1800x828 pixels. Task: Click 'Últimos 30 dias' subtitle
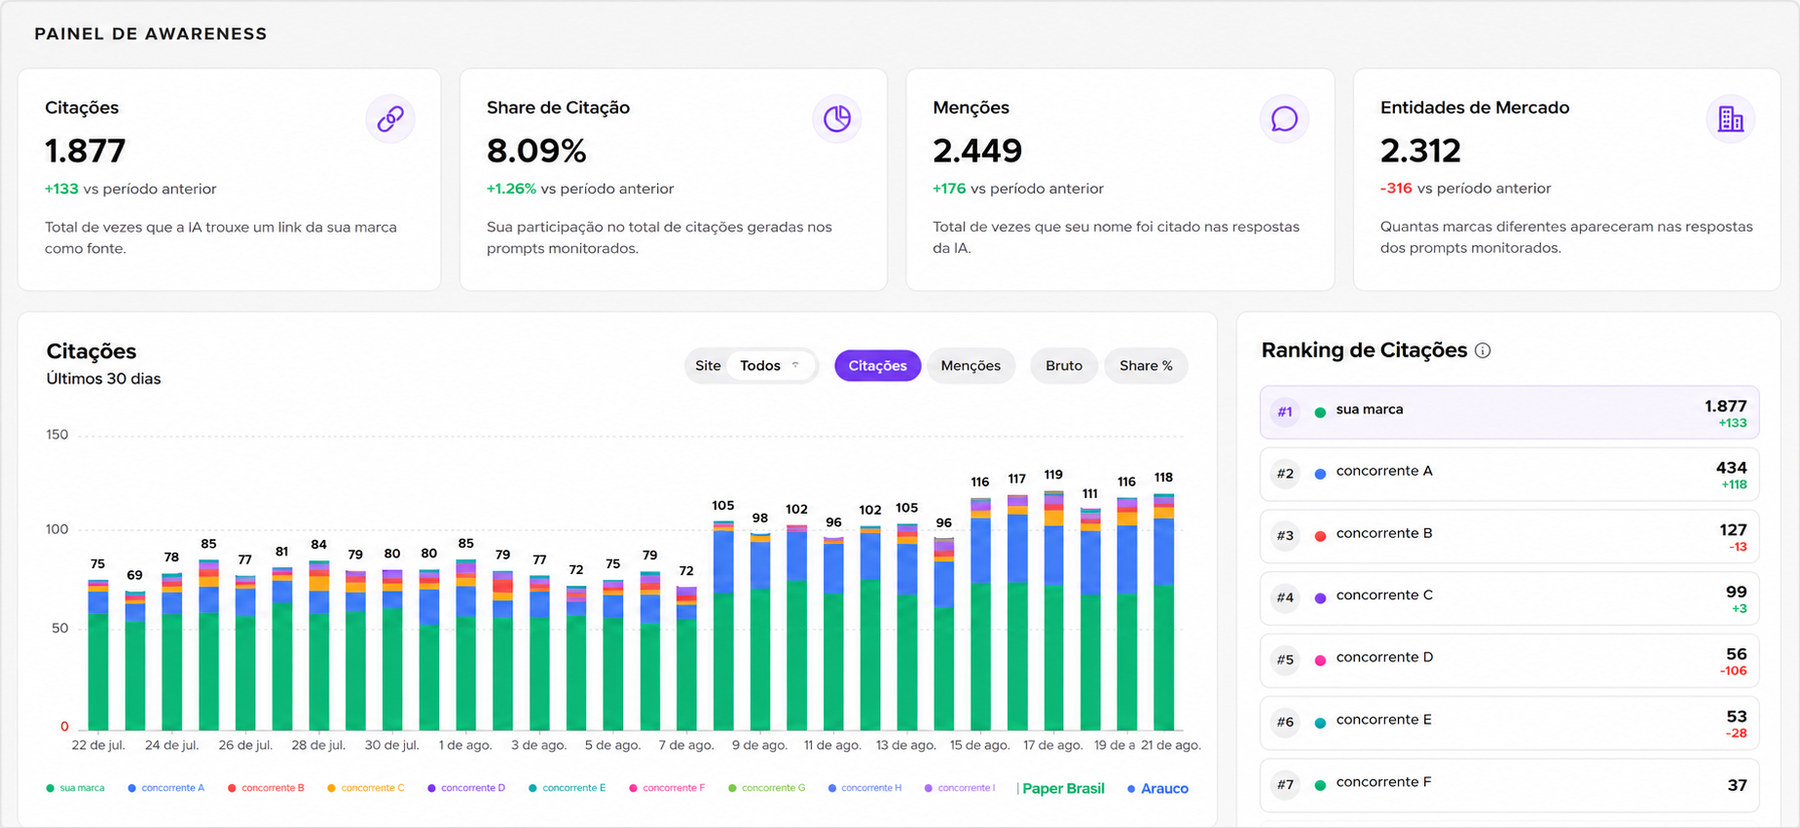click(103, 379)
